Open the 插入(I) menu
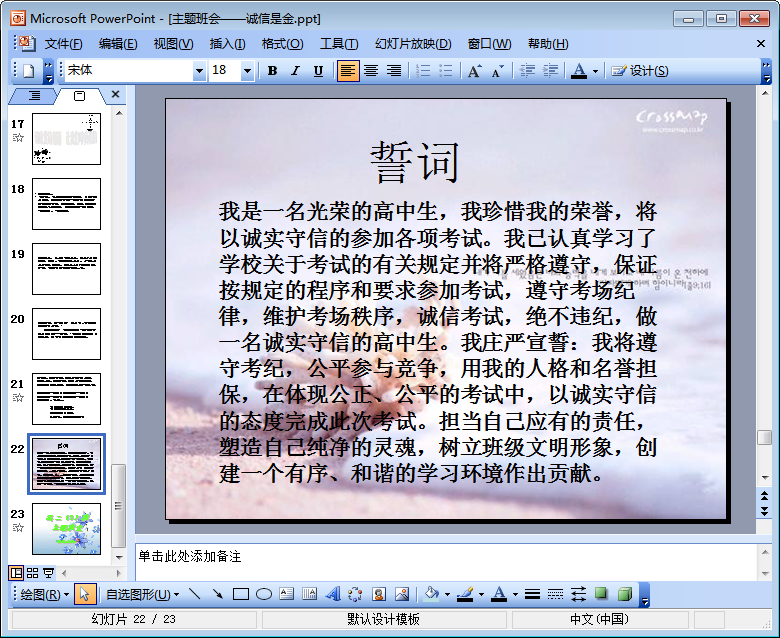This screenshot has height=638, width=780. (227, 44)
